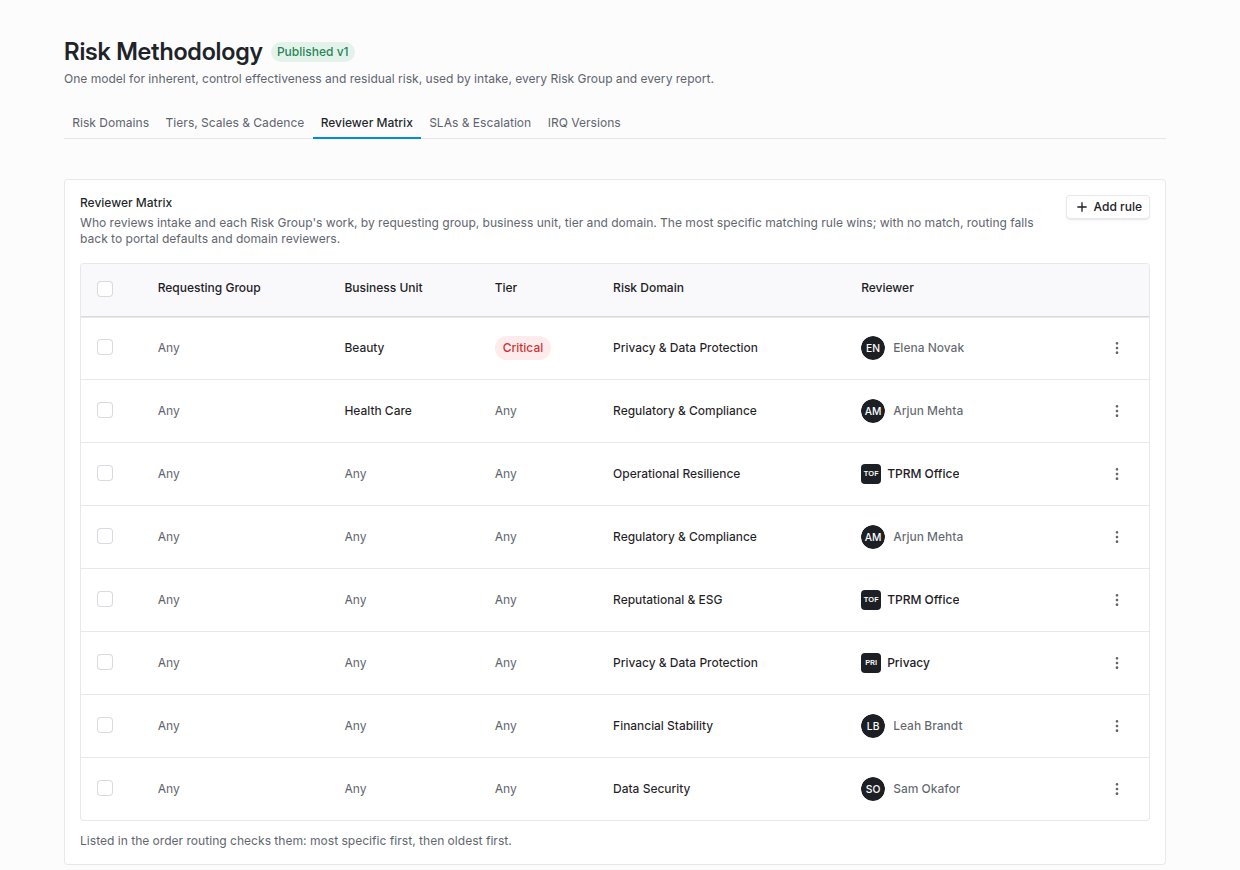Open row menu for Privacy reviewer group rule
Screen dimensions: 1240x870
pos(1117,663)
